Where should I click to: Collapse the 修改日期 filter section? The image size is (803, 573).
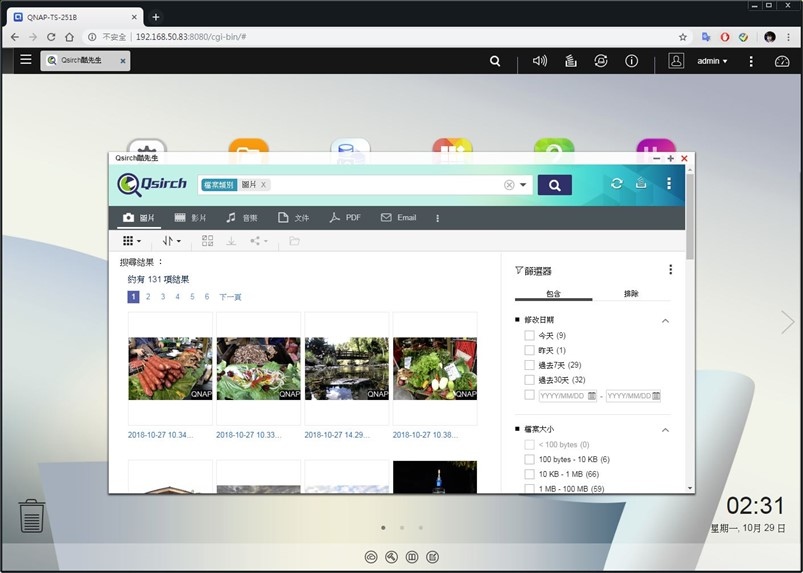(665, 321)
